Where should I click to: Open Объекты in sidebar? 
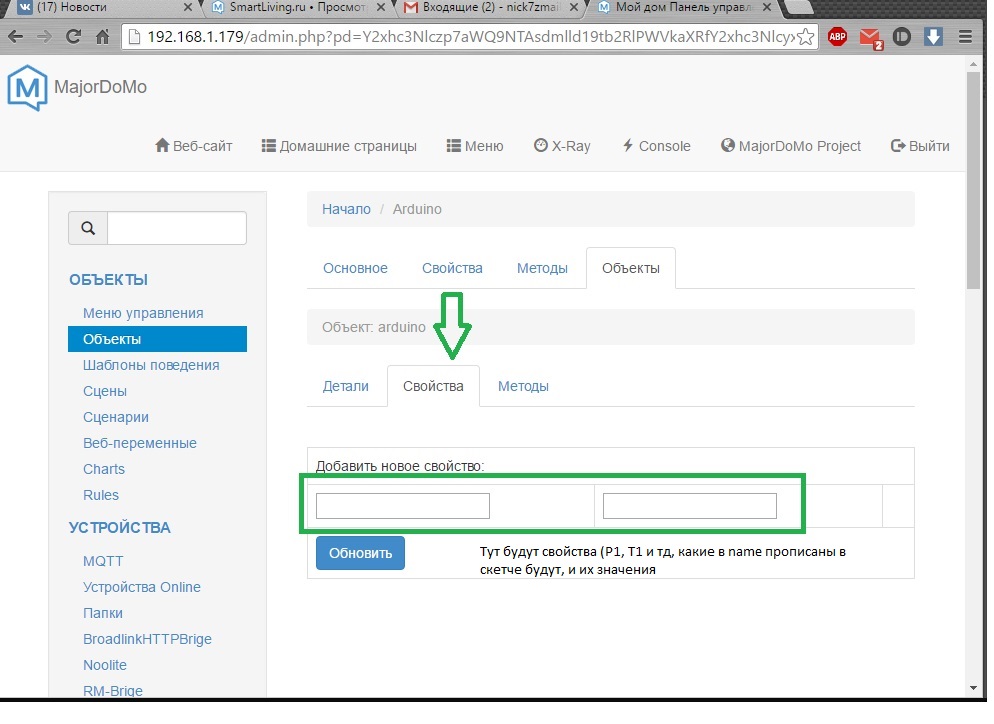(157, 339)
